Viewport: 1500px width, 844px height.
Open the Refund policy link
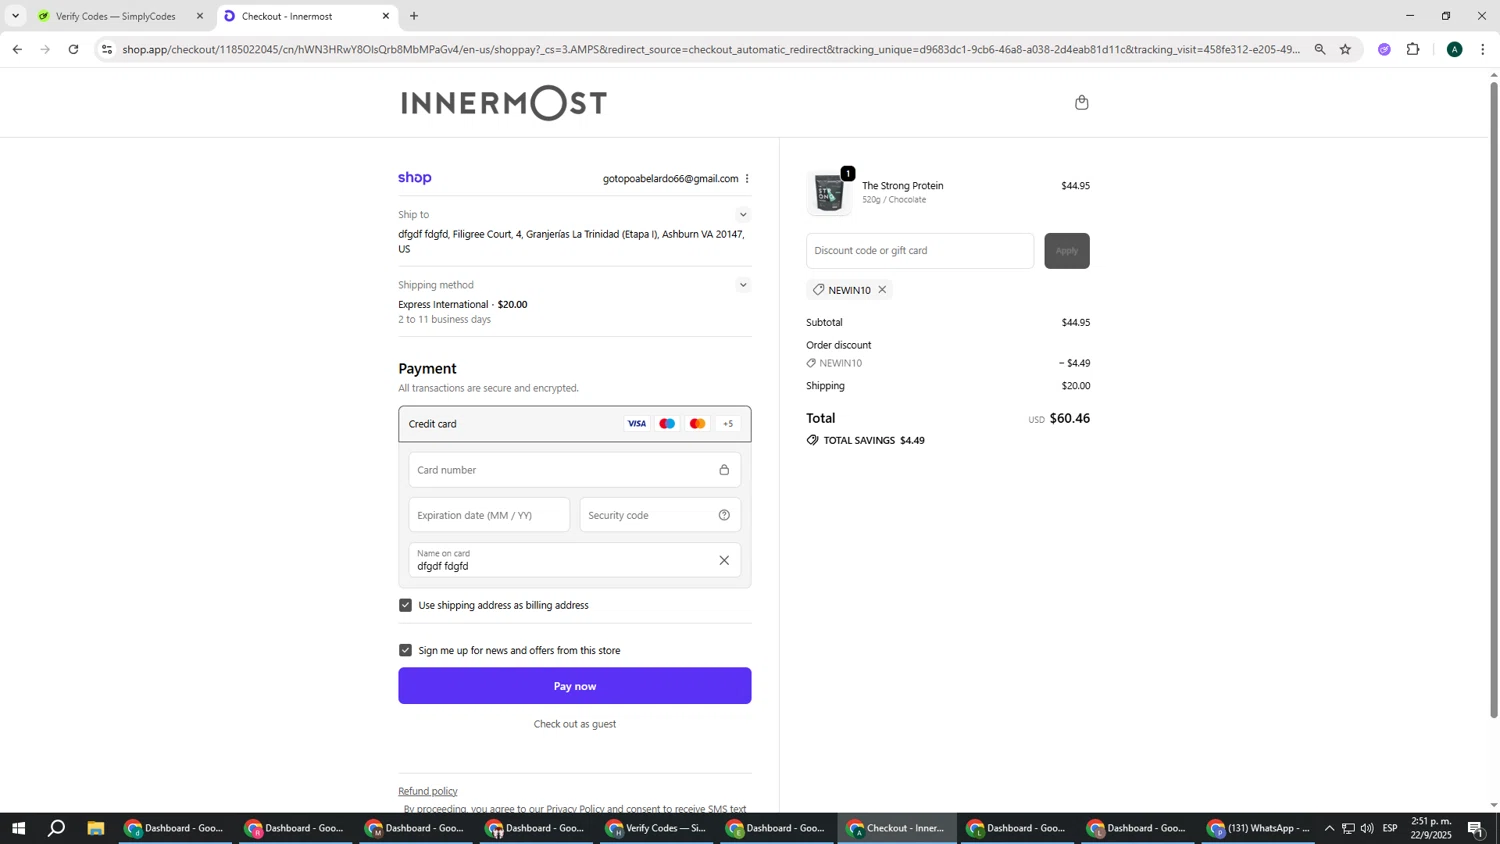pyautogui.click(x=427, y=791)
